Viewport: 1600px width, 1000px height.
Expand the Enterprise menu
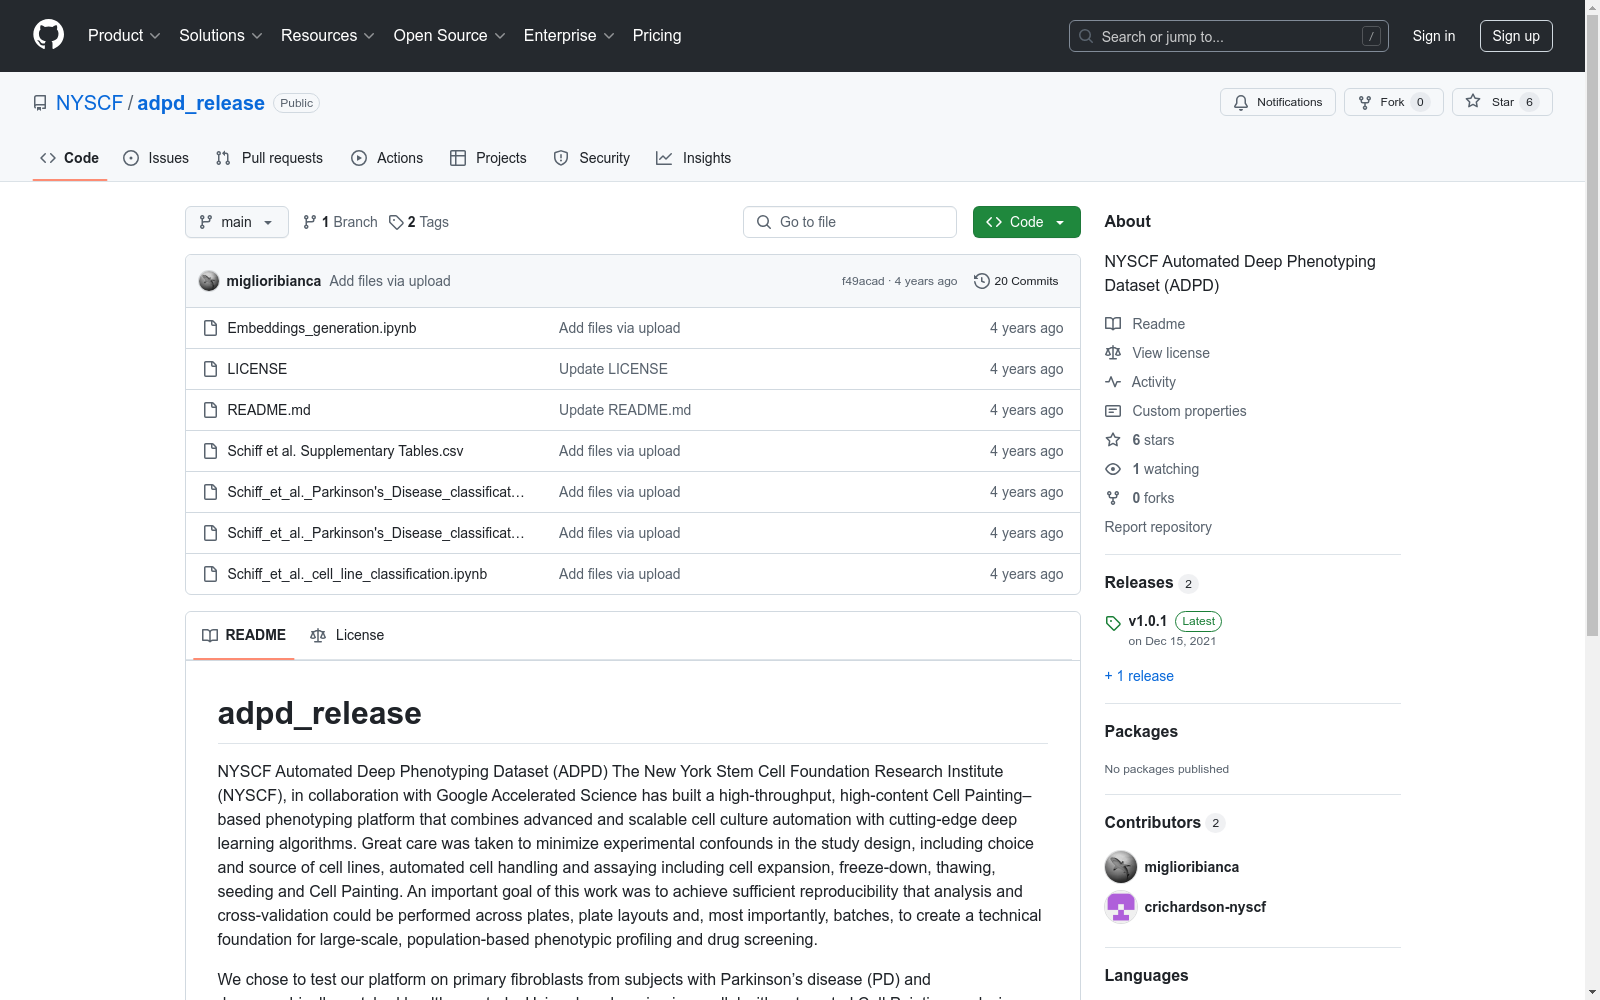point(569,36)
